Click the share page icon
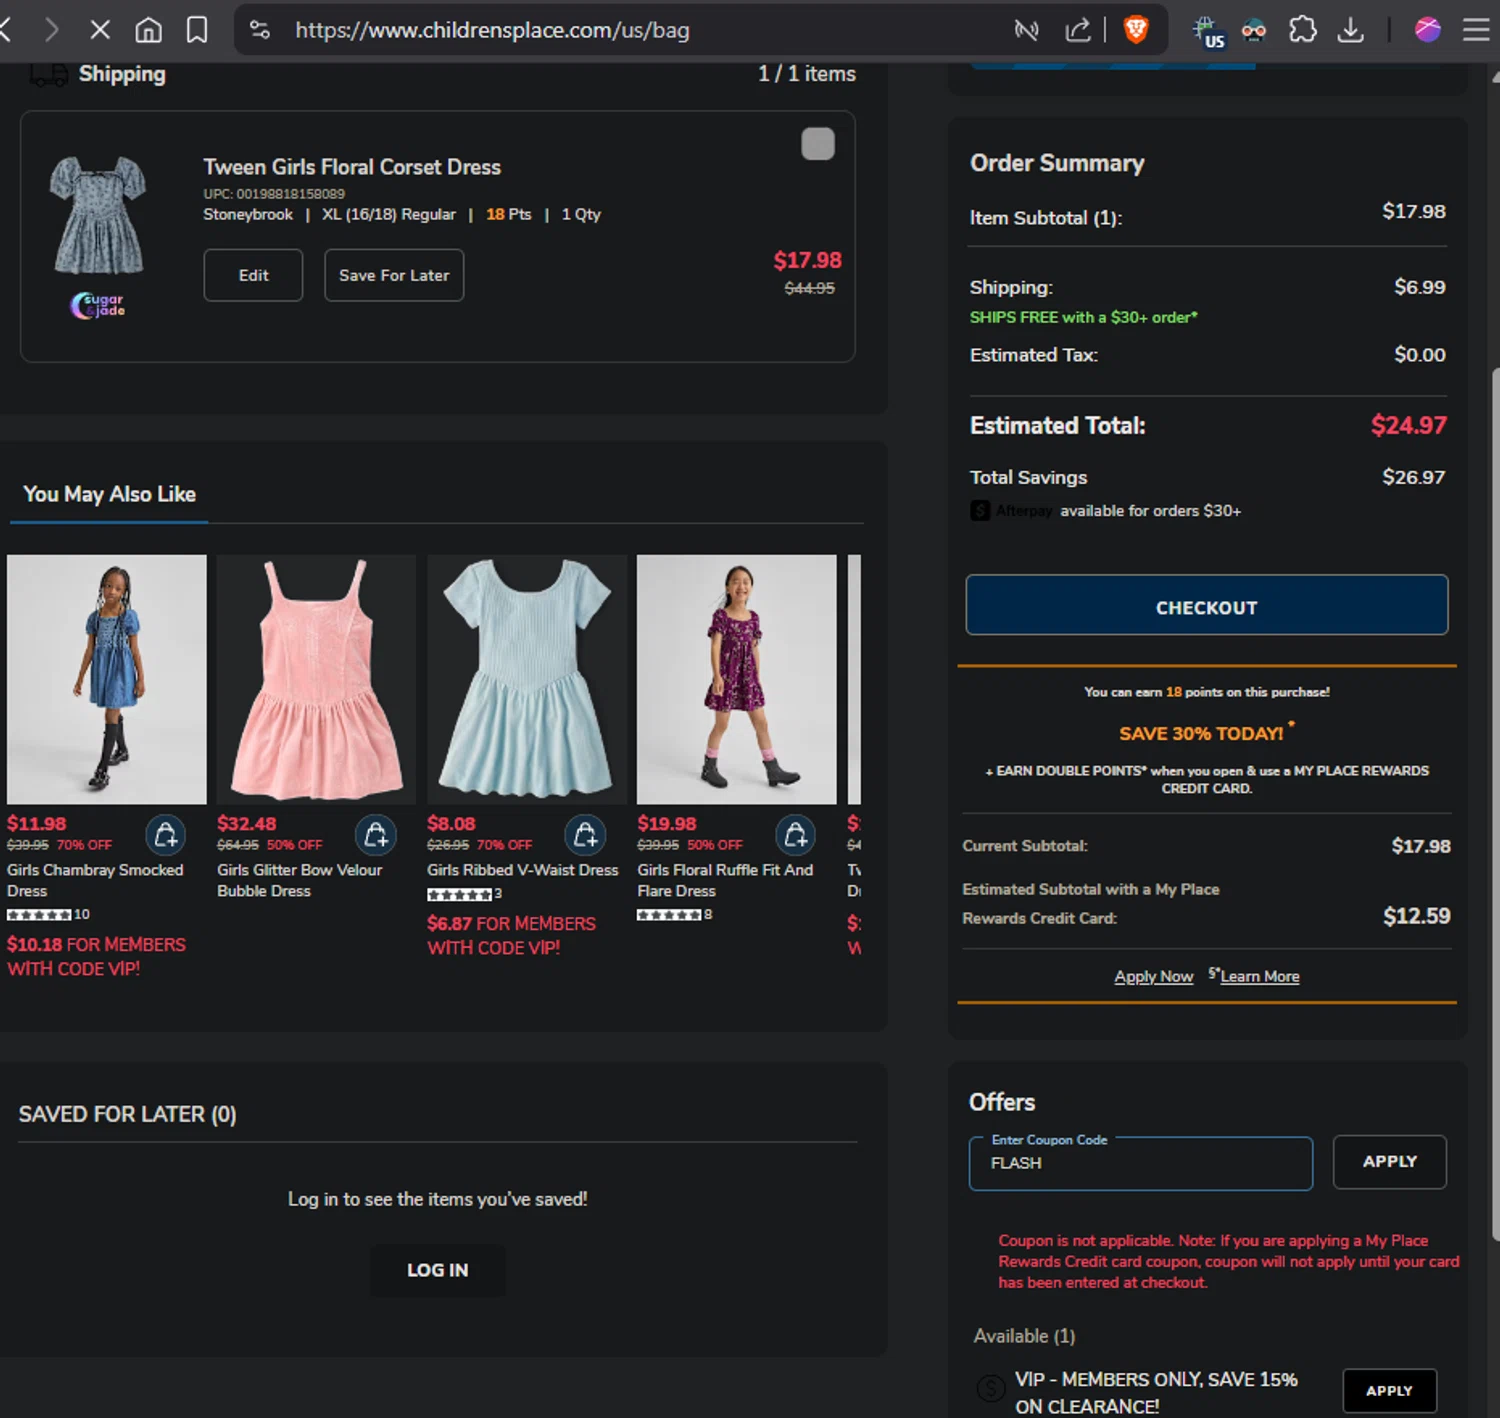This screenshot has height=1418, width=1500. tap(1077, 30)
